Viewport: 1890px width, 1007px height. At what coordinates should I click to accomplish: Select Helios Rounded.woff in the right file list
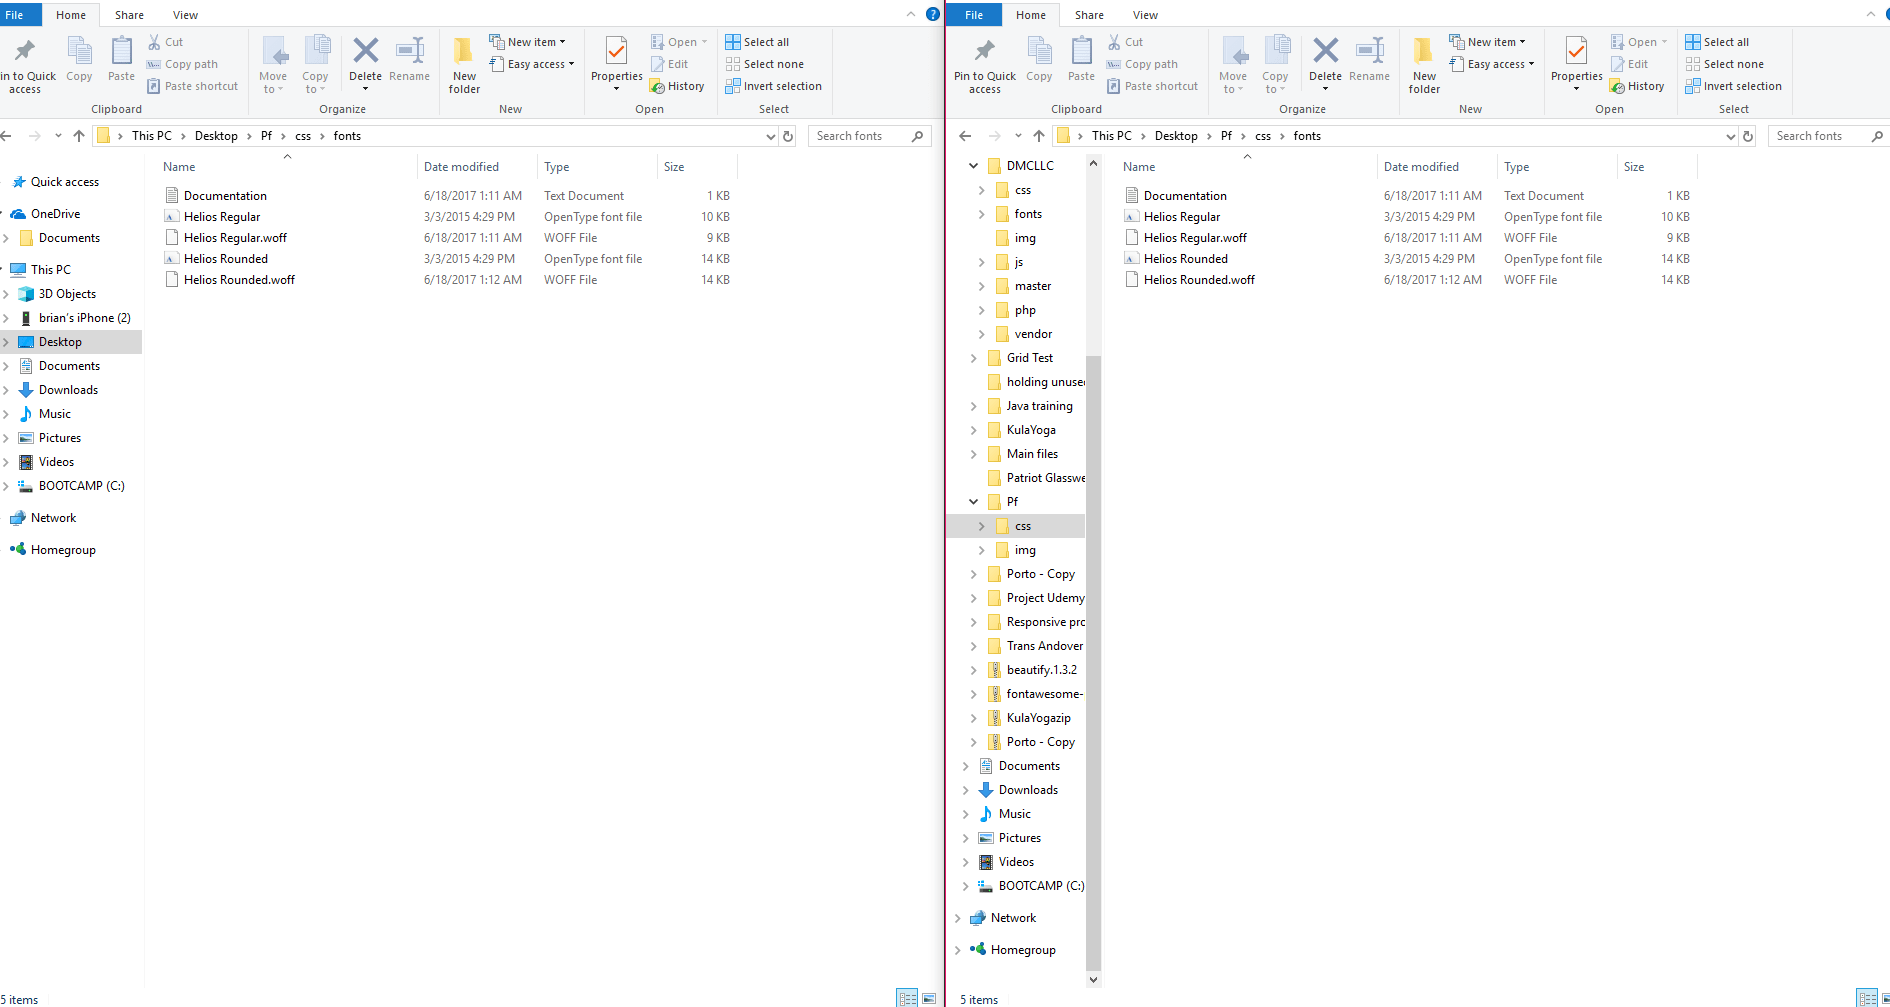coord(1199,280)
